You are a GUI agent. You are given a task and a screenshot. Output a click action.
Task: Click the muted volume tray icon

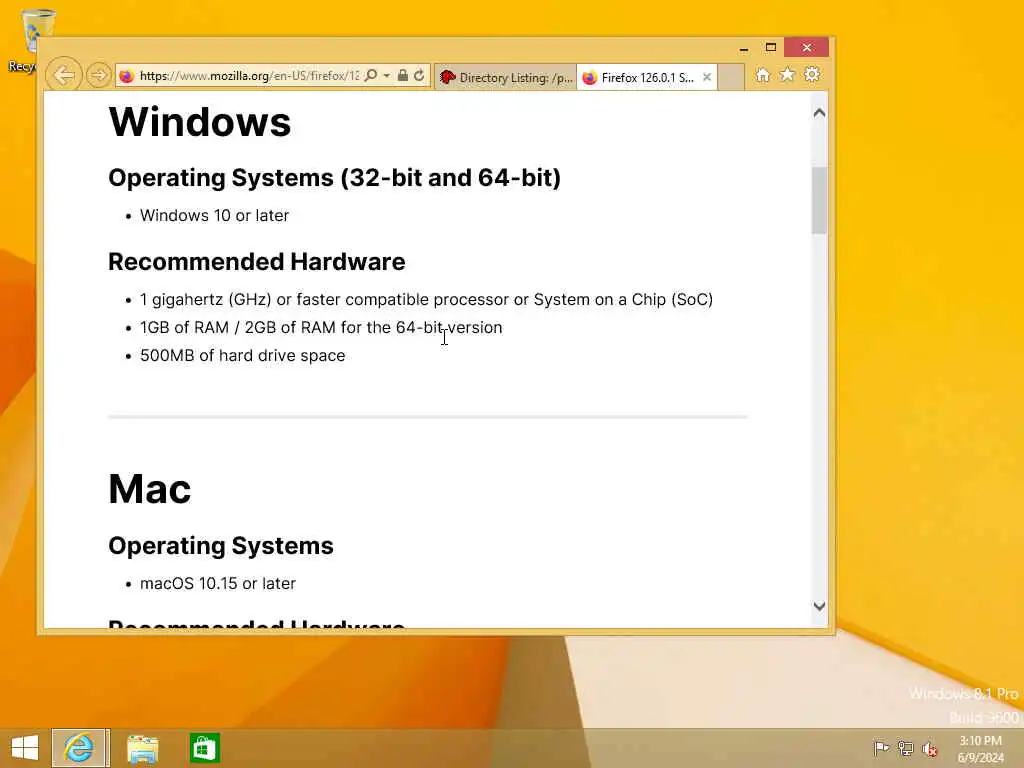click(x=929, y=749)
